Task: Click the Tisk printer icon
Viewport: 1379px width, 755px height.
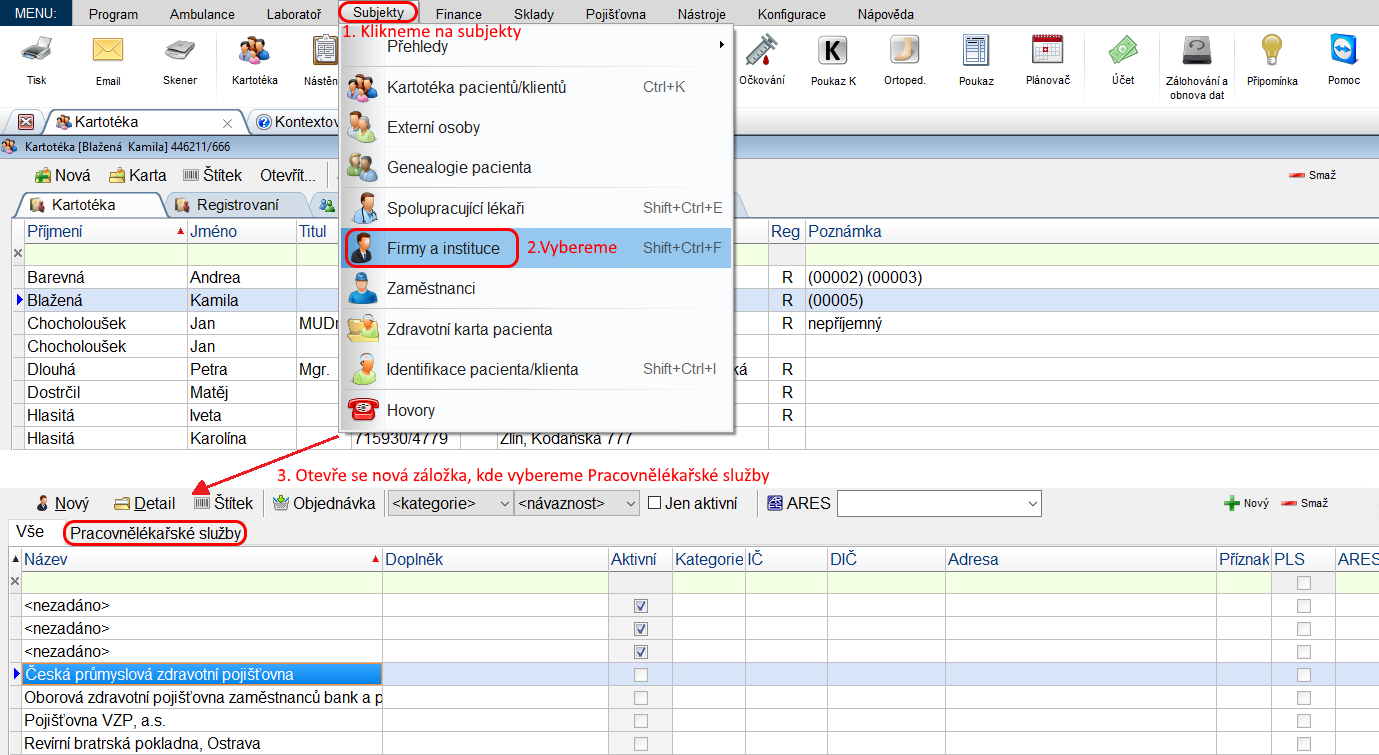Action: coord(37,51)
